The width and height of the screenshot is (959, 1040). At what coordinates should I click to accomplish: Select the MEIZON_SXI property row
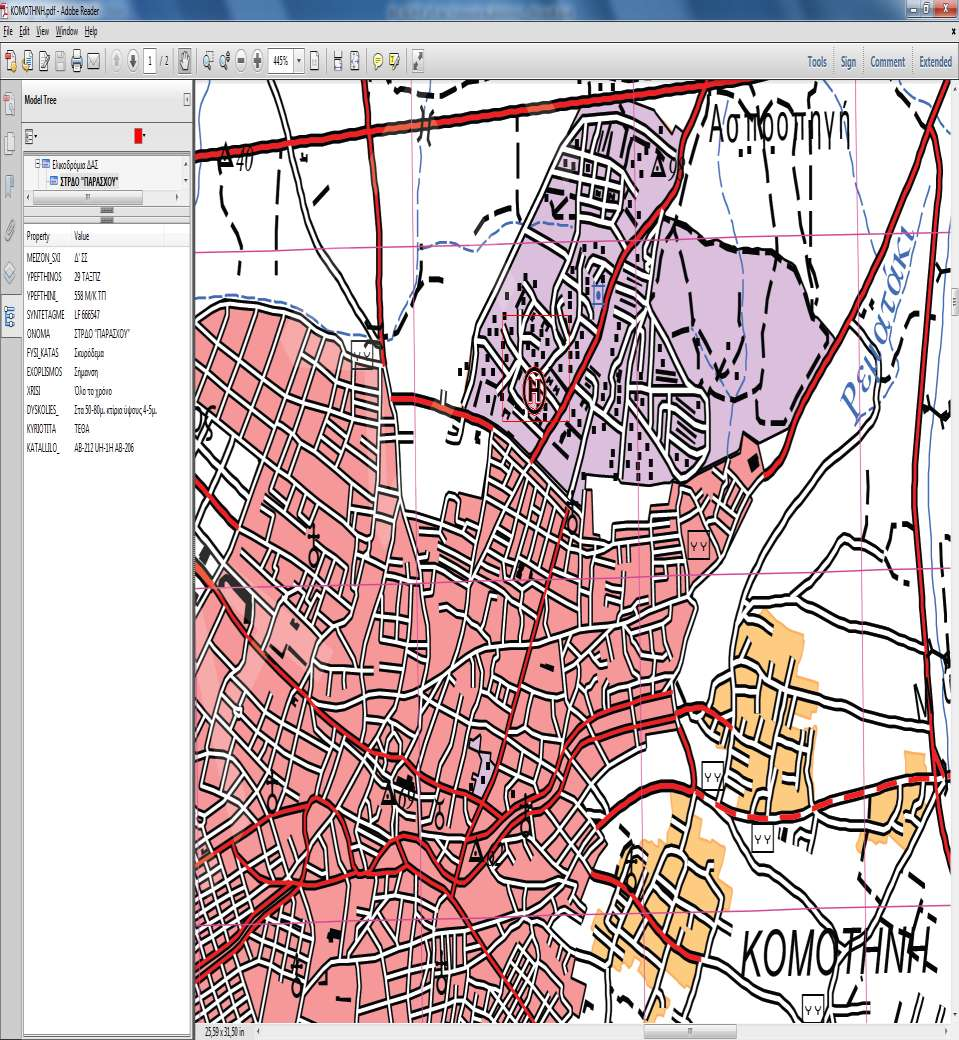(107, 257)
